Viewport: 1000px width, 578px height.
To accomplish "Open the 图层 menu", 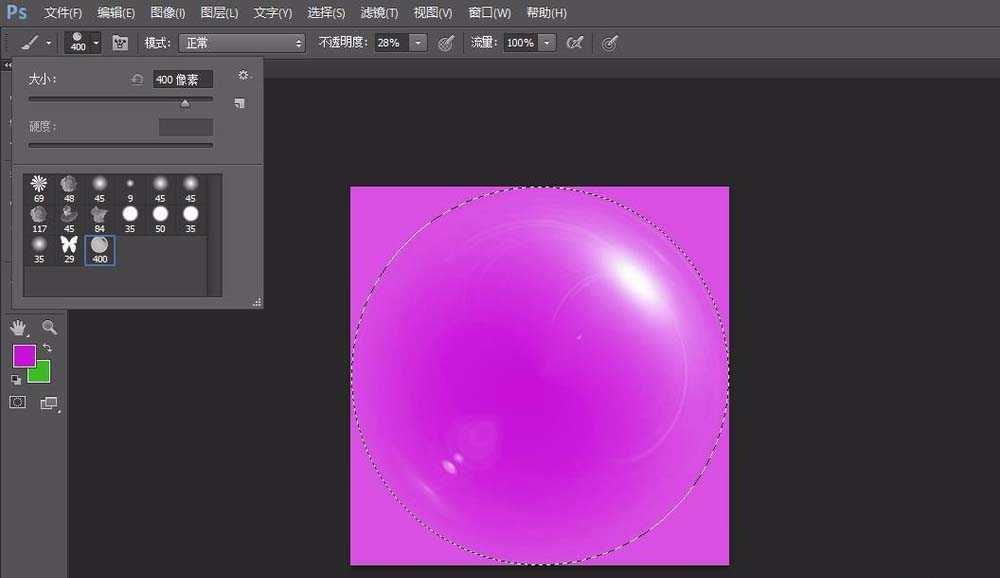I will pyautogui.click(x=217, y=13).
